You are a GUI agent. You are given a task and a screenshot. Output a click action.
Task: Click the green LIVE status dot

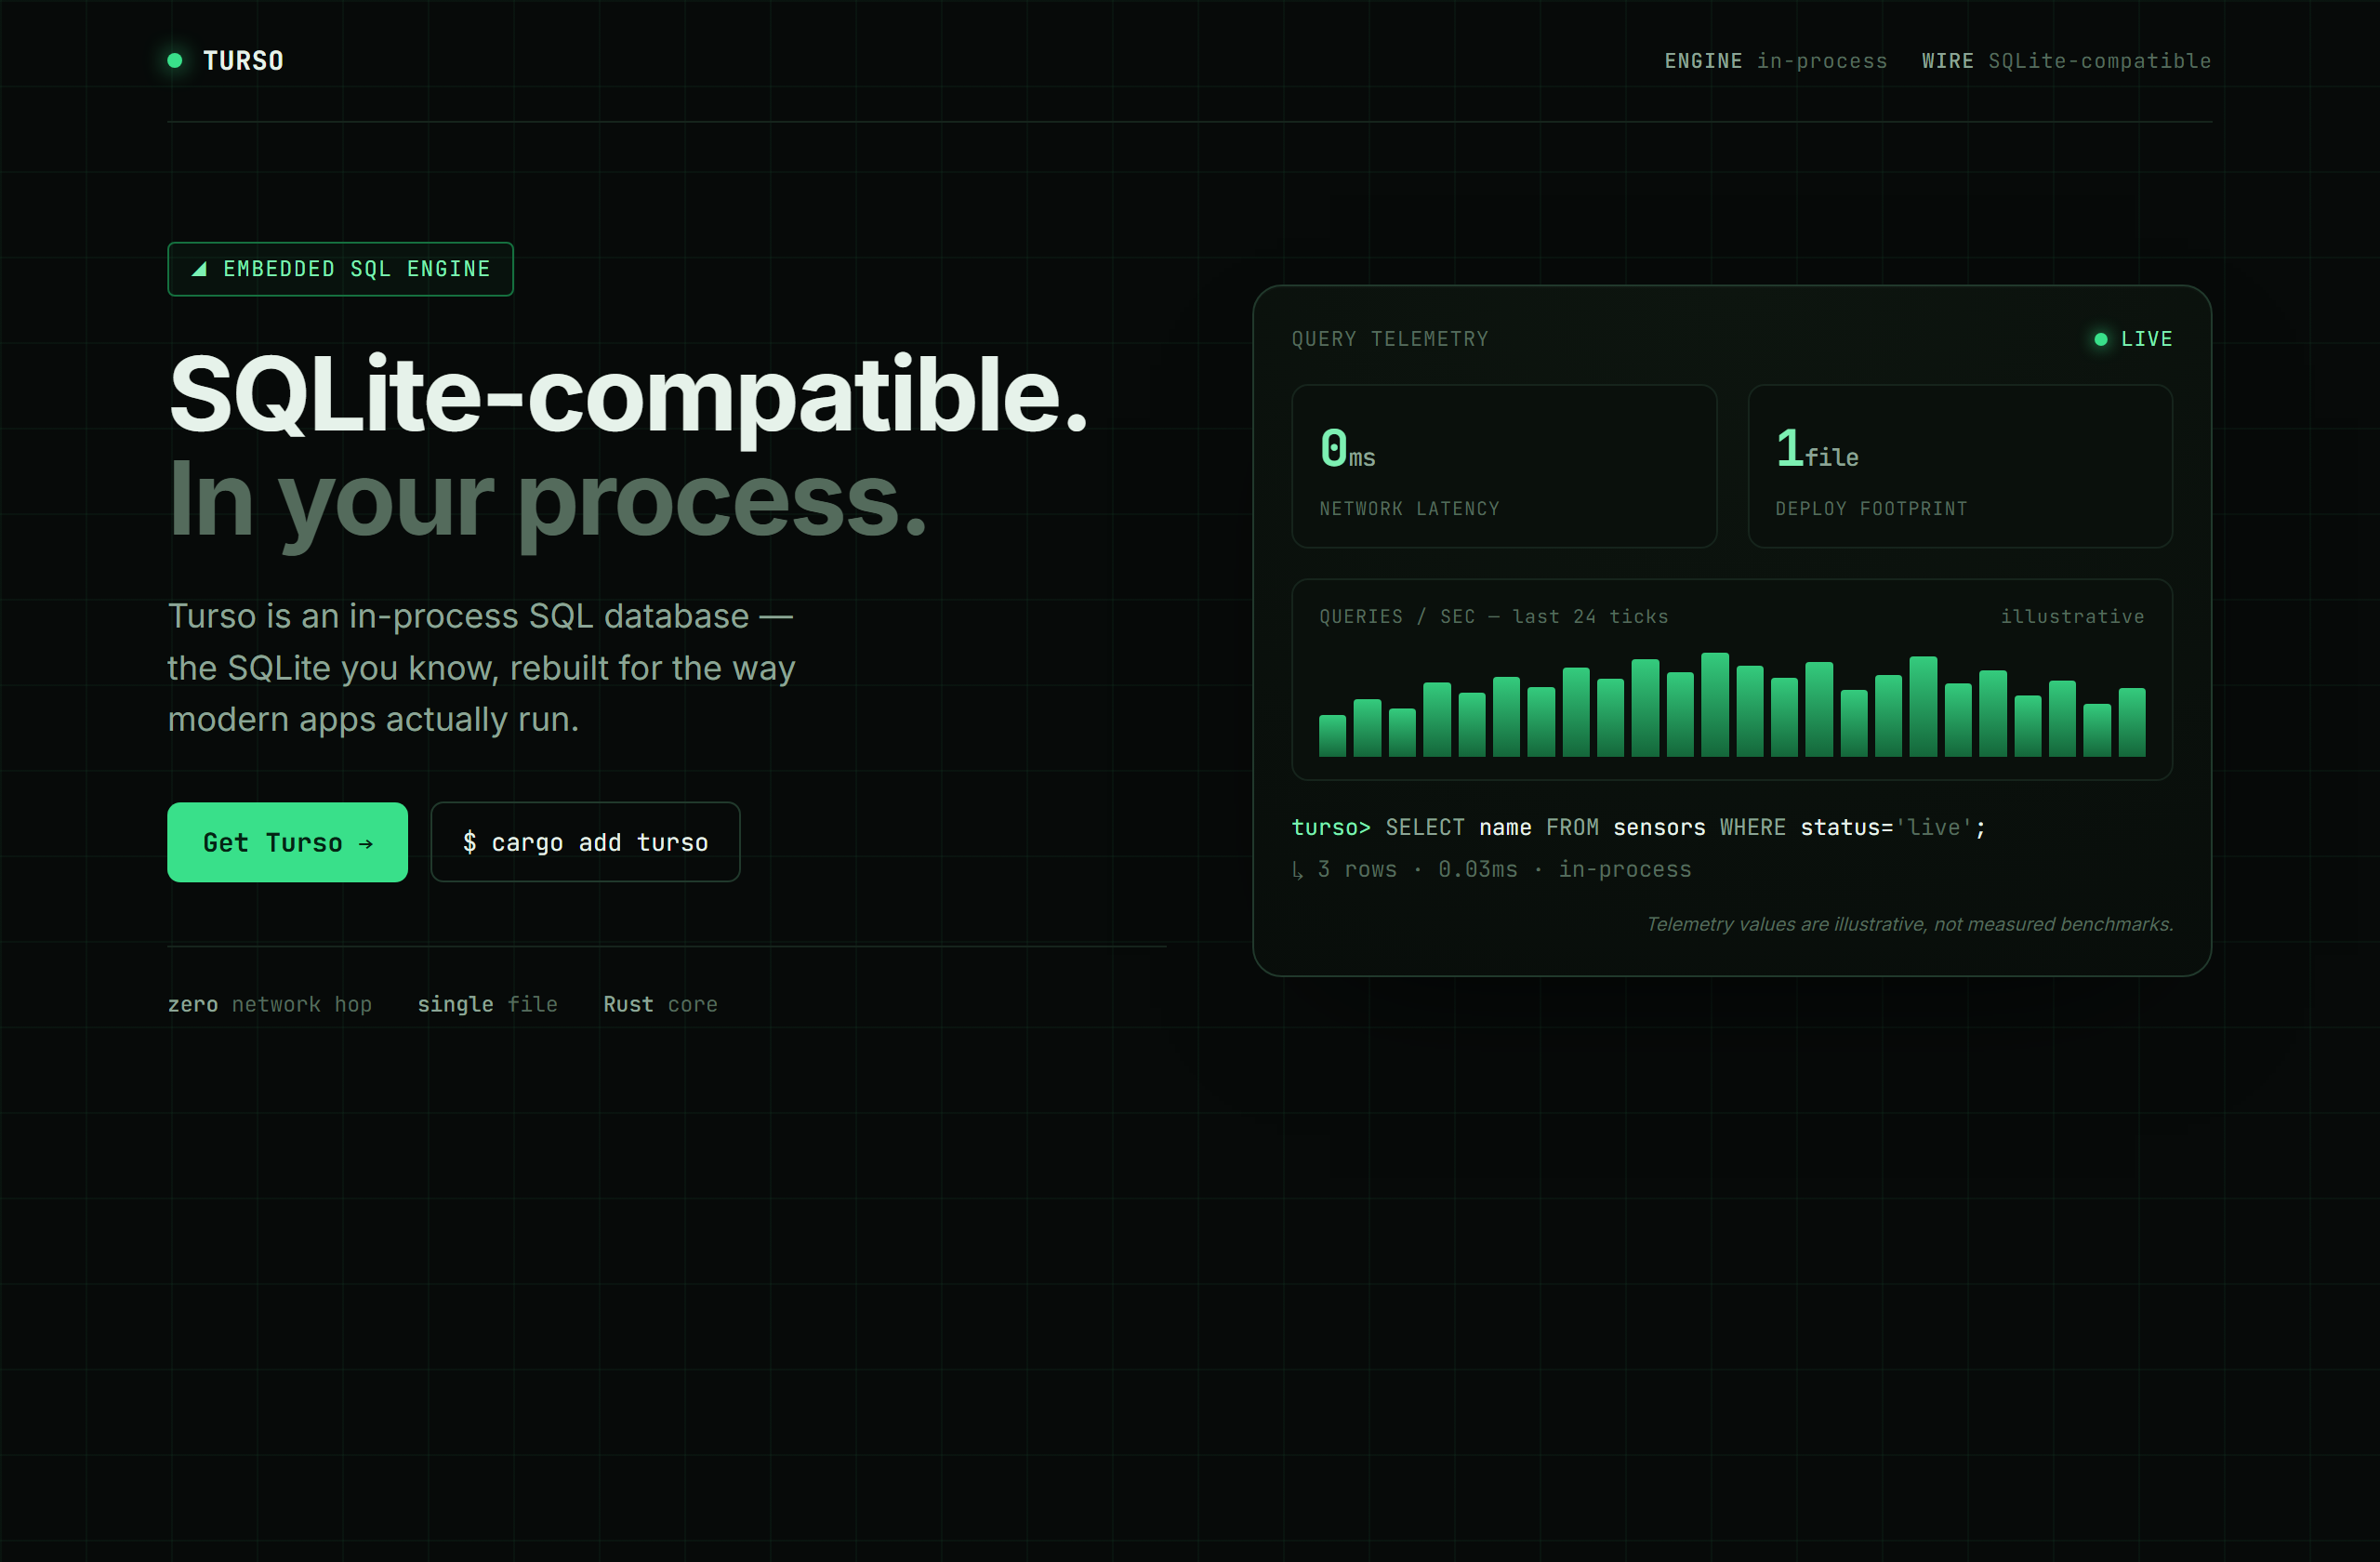(x=2101, y=339)
